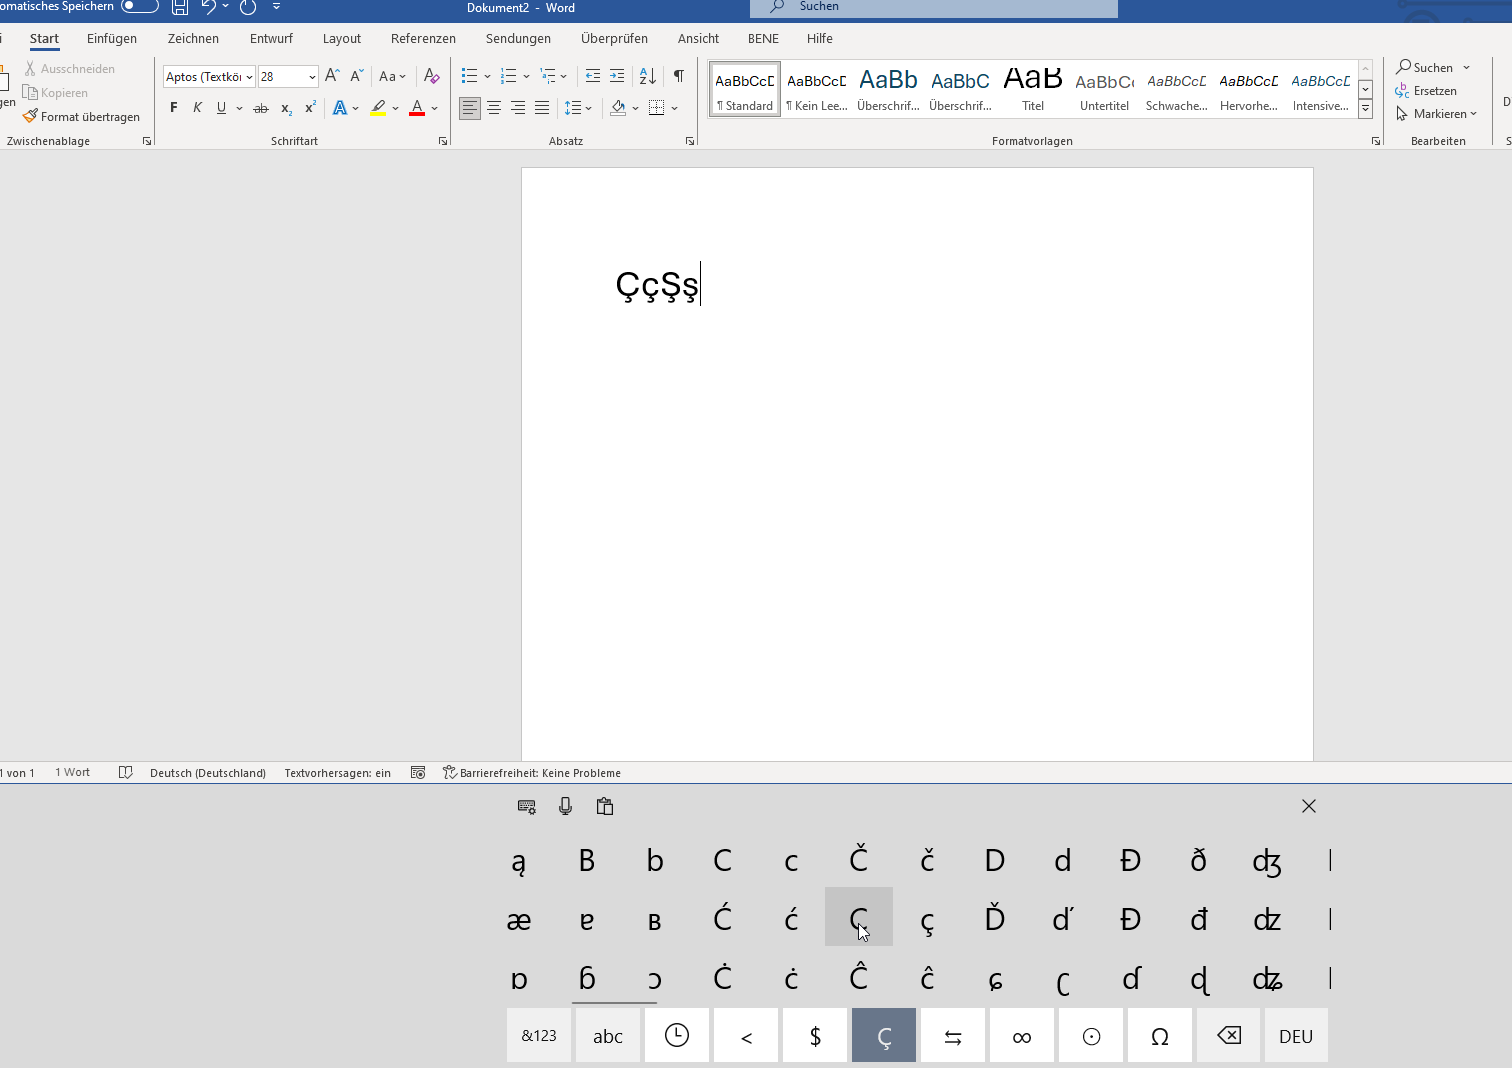Open the borders dropdown arrow
This screenshot has width=1512, height=1068.
tap(675, 108)
